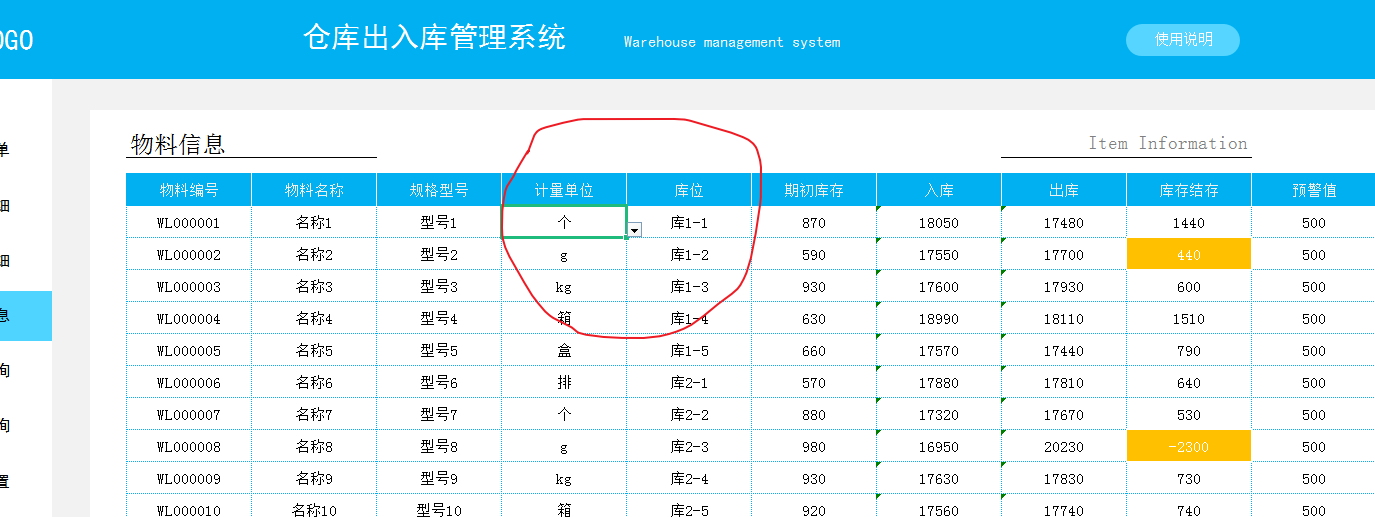Select the 入库 column header
Viewport: 1375px width, 517px height.
click(x=939, y=190)
